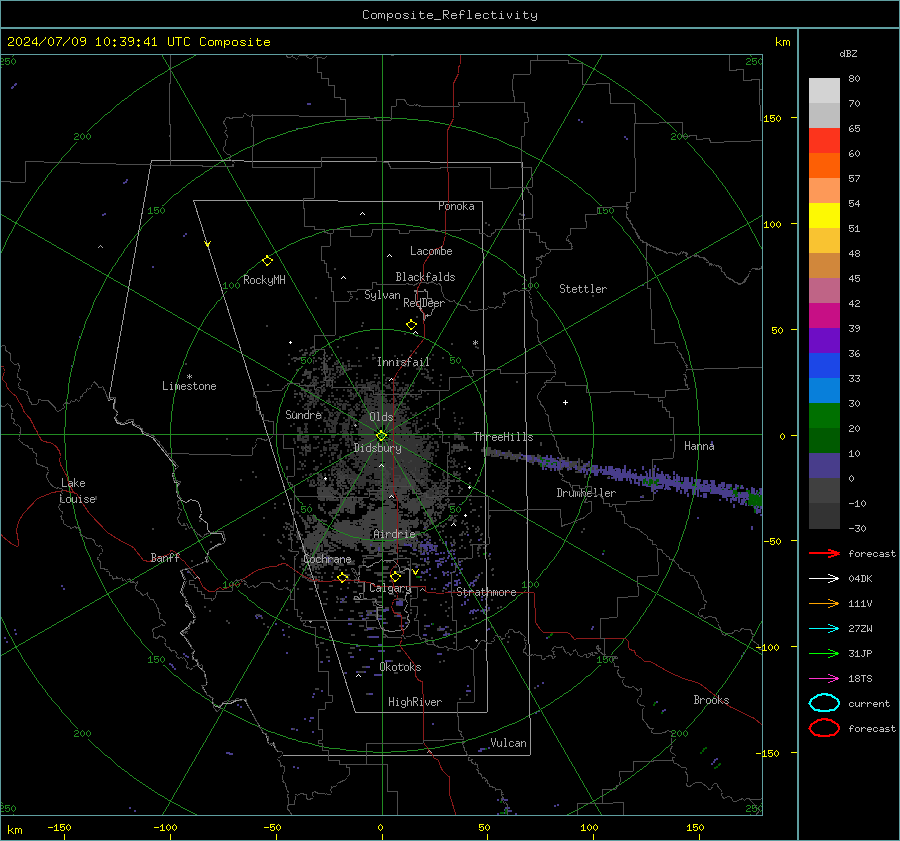Click the cyan current ellipse legend icon
900x841 pixels.
tap(824, 703)
